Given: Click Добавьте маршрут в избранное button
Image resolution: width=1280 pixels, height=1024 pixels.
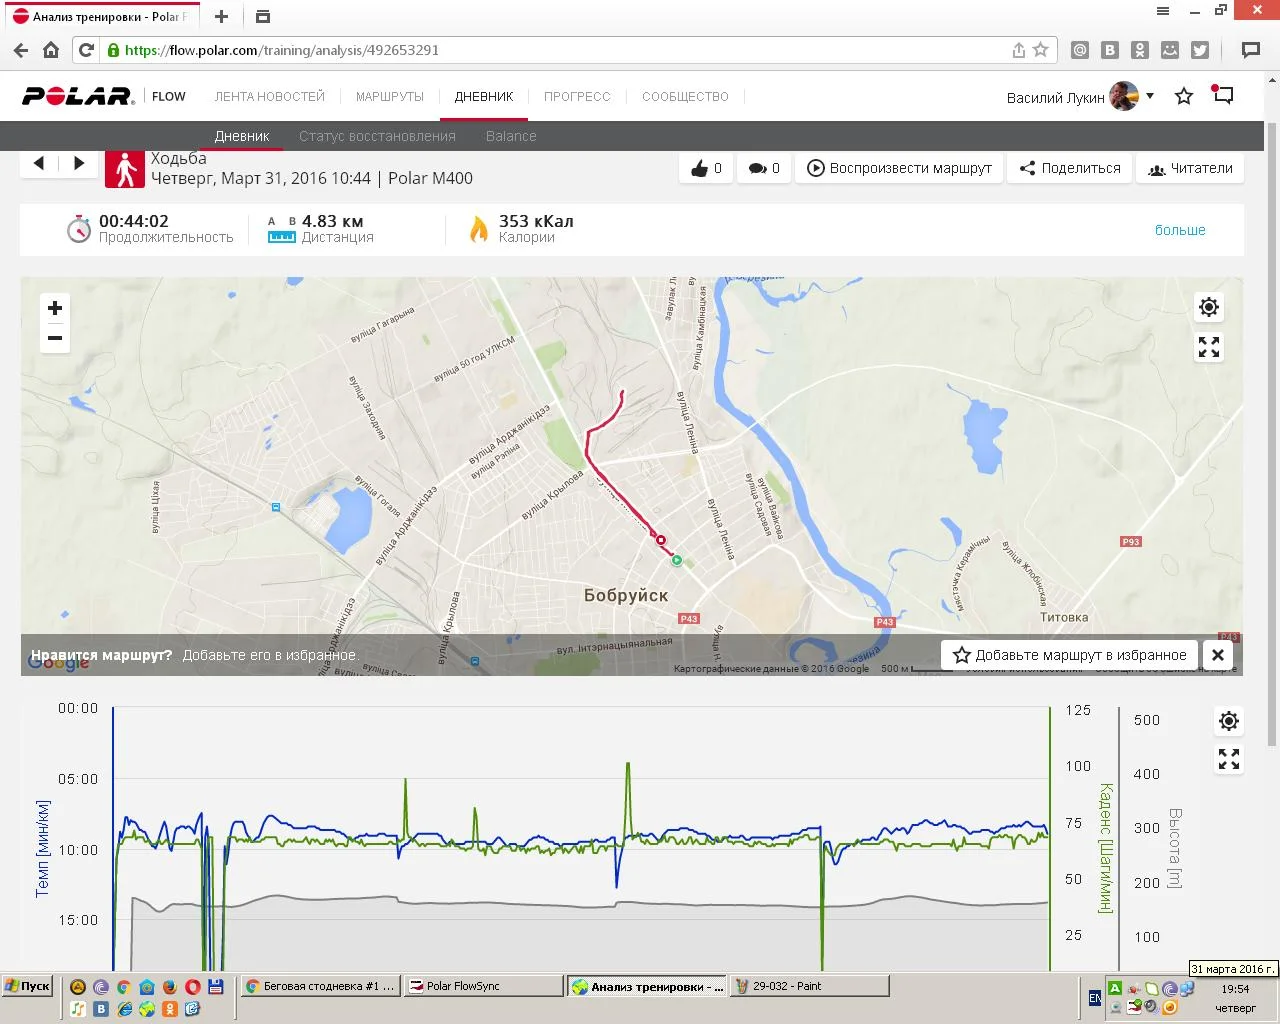Looking at the screenshot, I should (x=1070, y=655).
